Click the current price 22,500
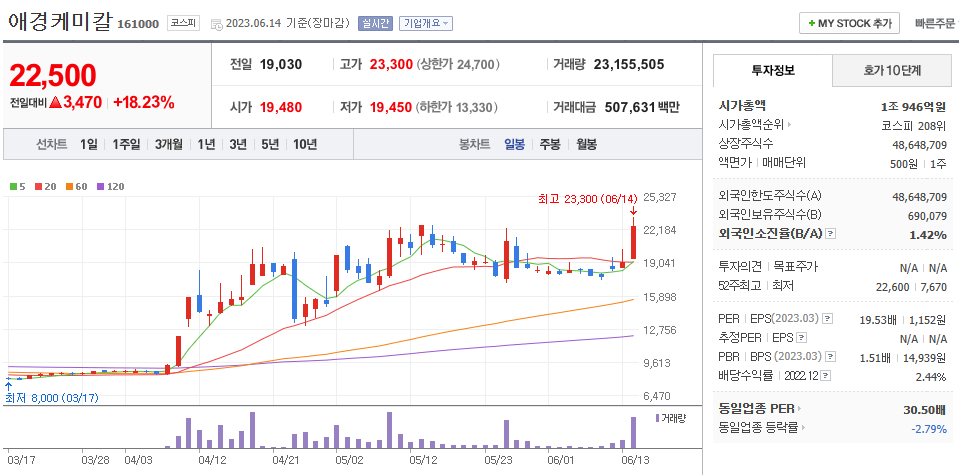The height and width of the screenshot is (475, 959). click(53, 76)
